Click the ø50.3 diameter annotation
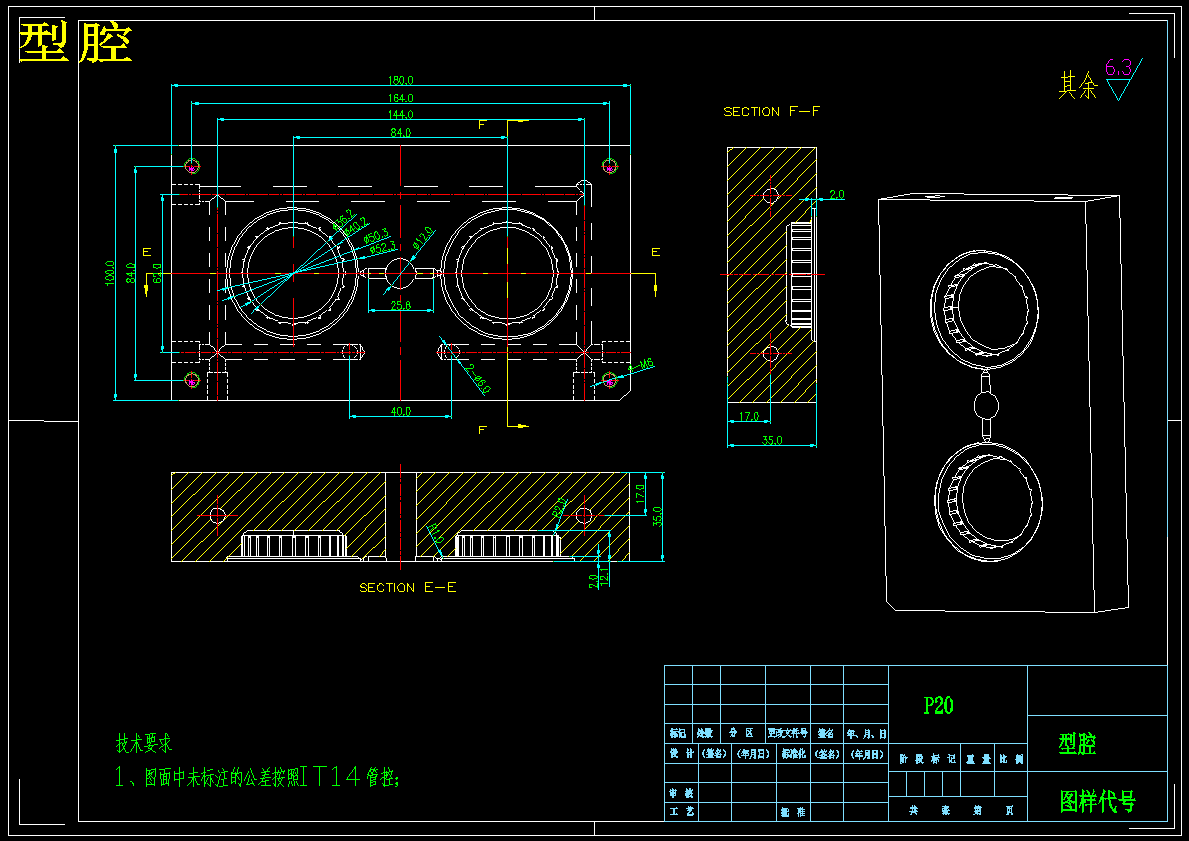1189x841 pixels. point(376,236)
